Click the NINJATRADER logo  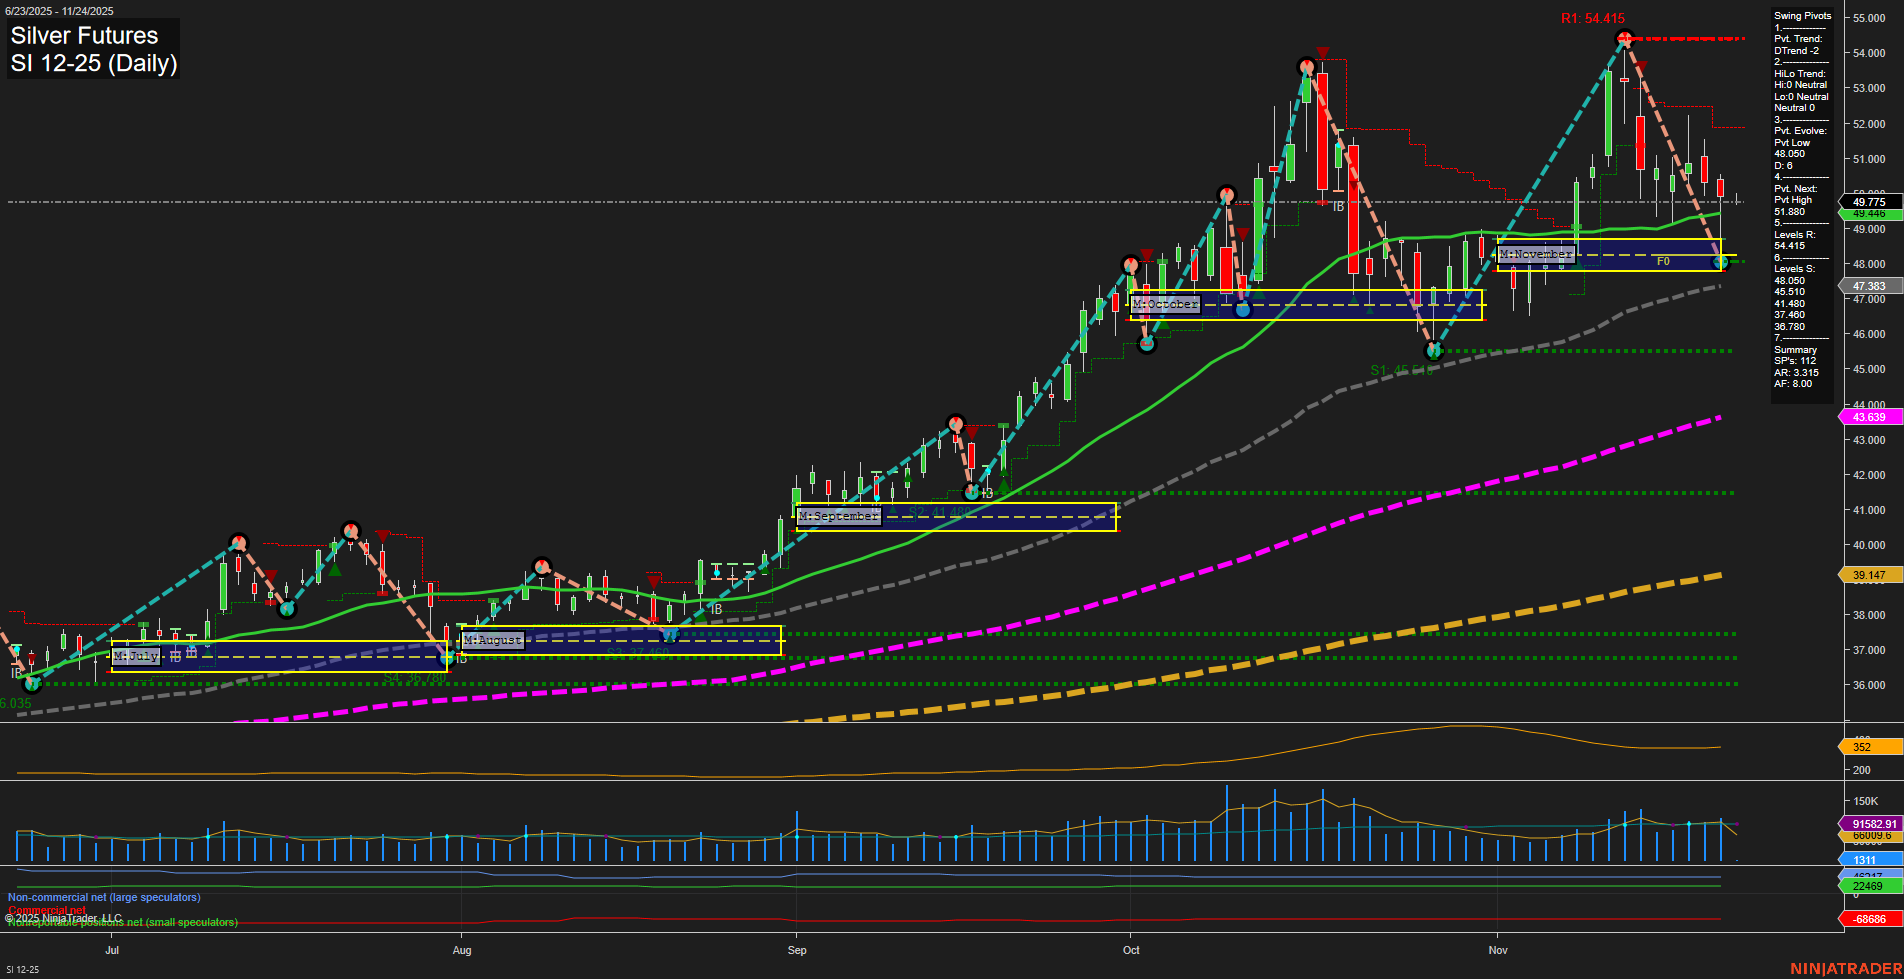[1845, 969]
